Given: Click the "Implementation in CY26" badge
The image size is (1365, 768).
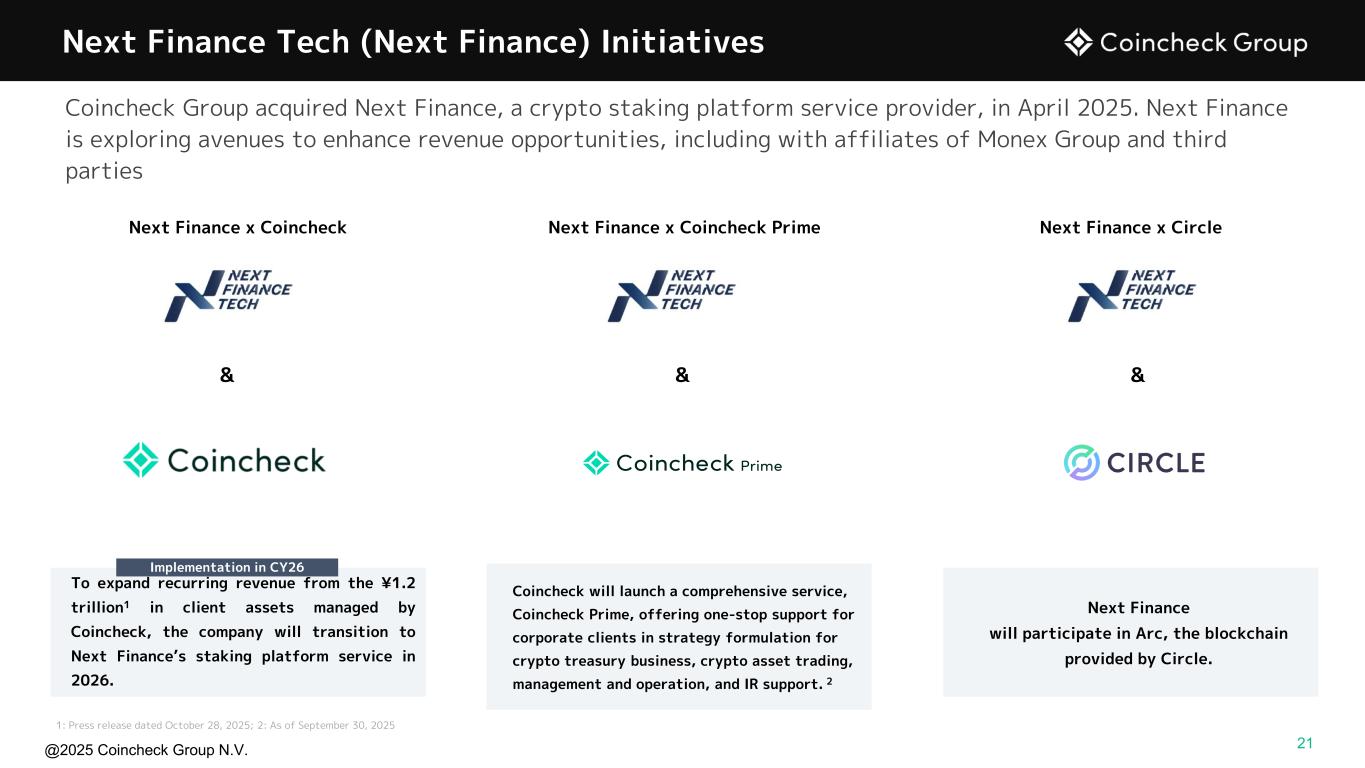Looking at the screenshot, I should (x=227, y=567).
